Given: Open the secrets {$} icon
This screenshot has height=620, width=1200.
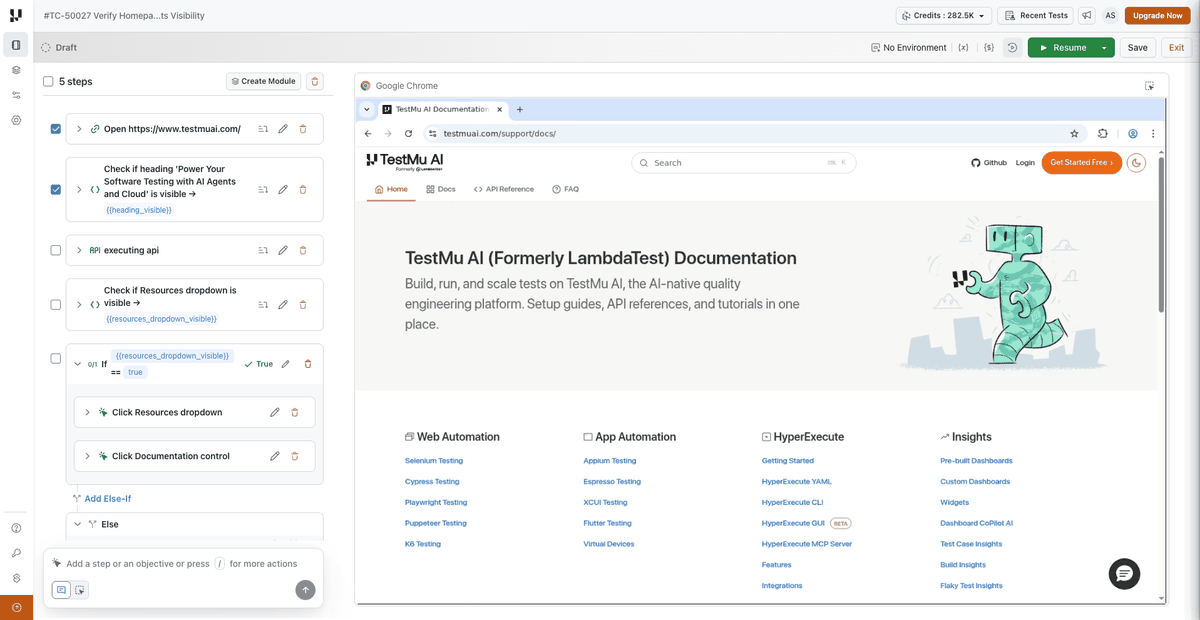Looking at the screenshot, I should 989,47.
